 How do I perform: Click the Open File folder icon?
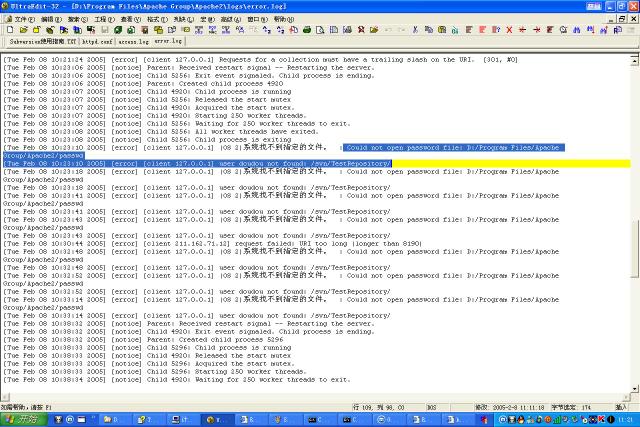pos(23,30)
